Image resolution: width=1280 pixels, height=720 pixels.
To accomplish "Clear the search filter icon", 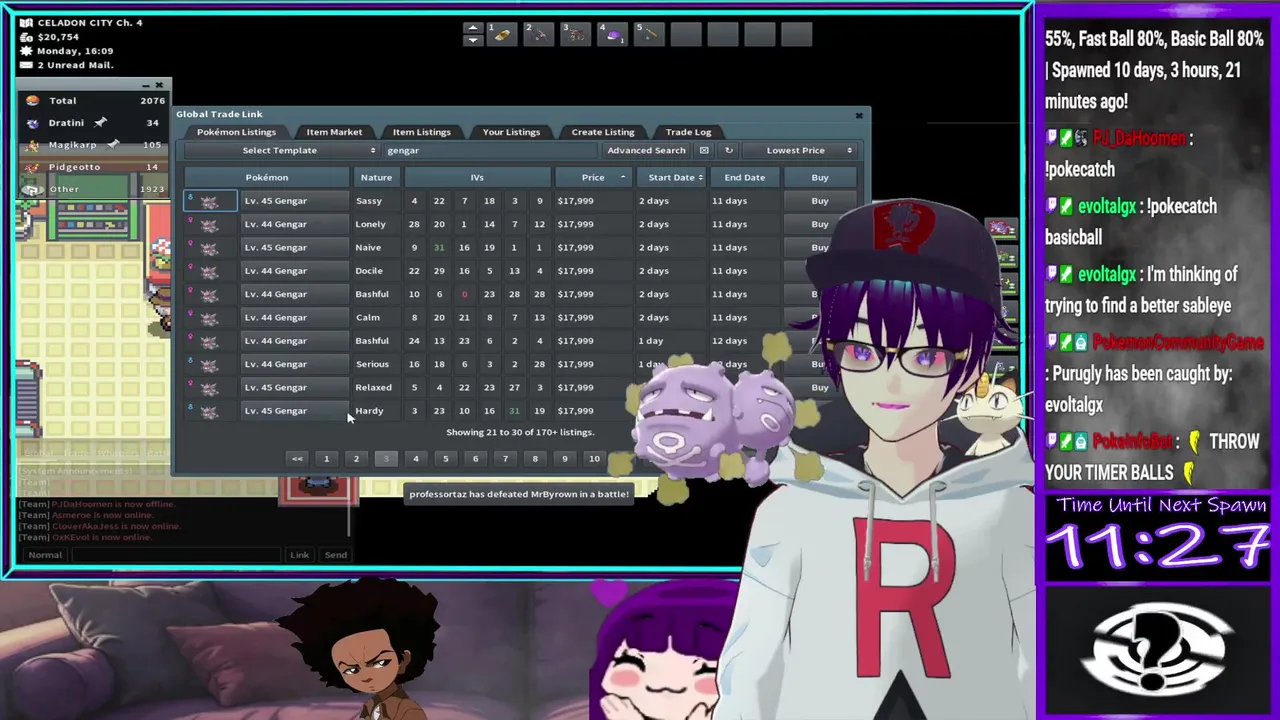I will pos(704,150).
